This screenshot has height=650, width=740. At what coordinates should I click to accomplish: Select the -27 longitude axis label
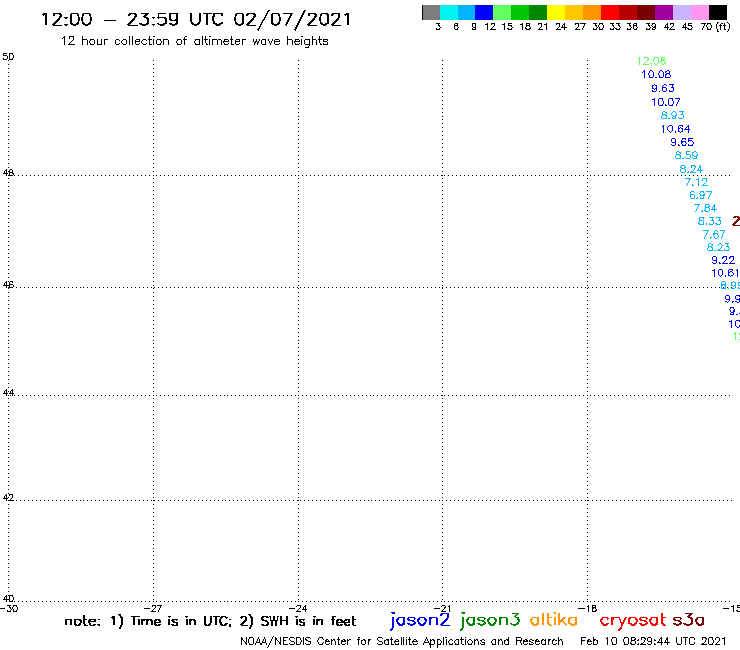[x=153, y=608]
